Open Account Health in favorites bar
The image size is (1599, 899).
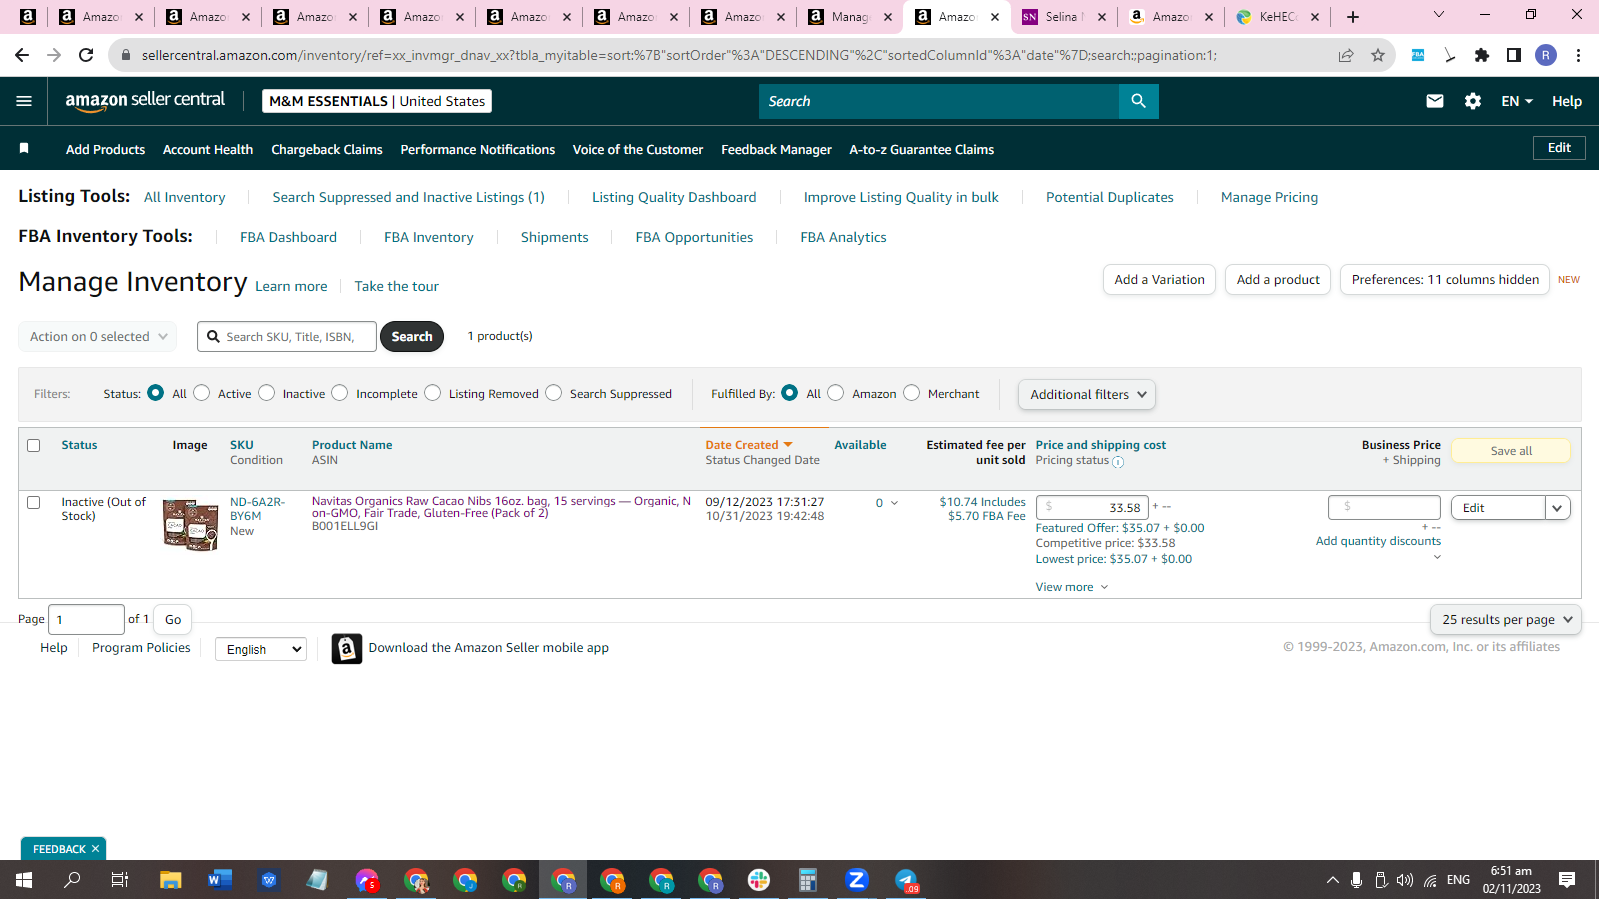pyautogui.click(x=208, y=149)
